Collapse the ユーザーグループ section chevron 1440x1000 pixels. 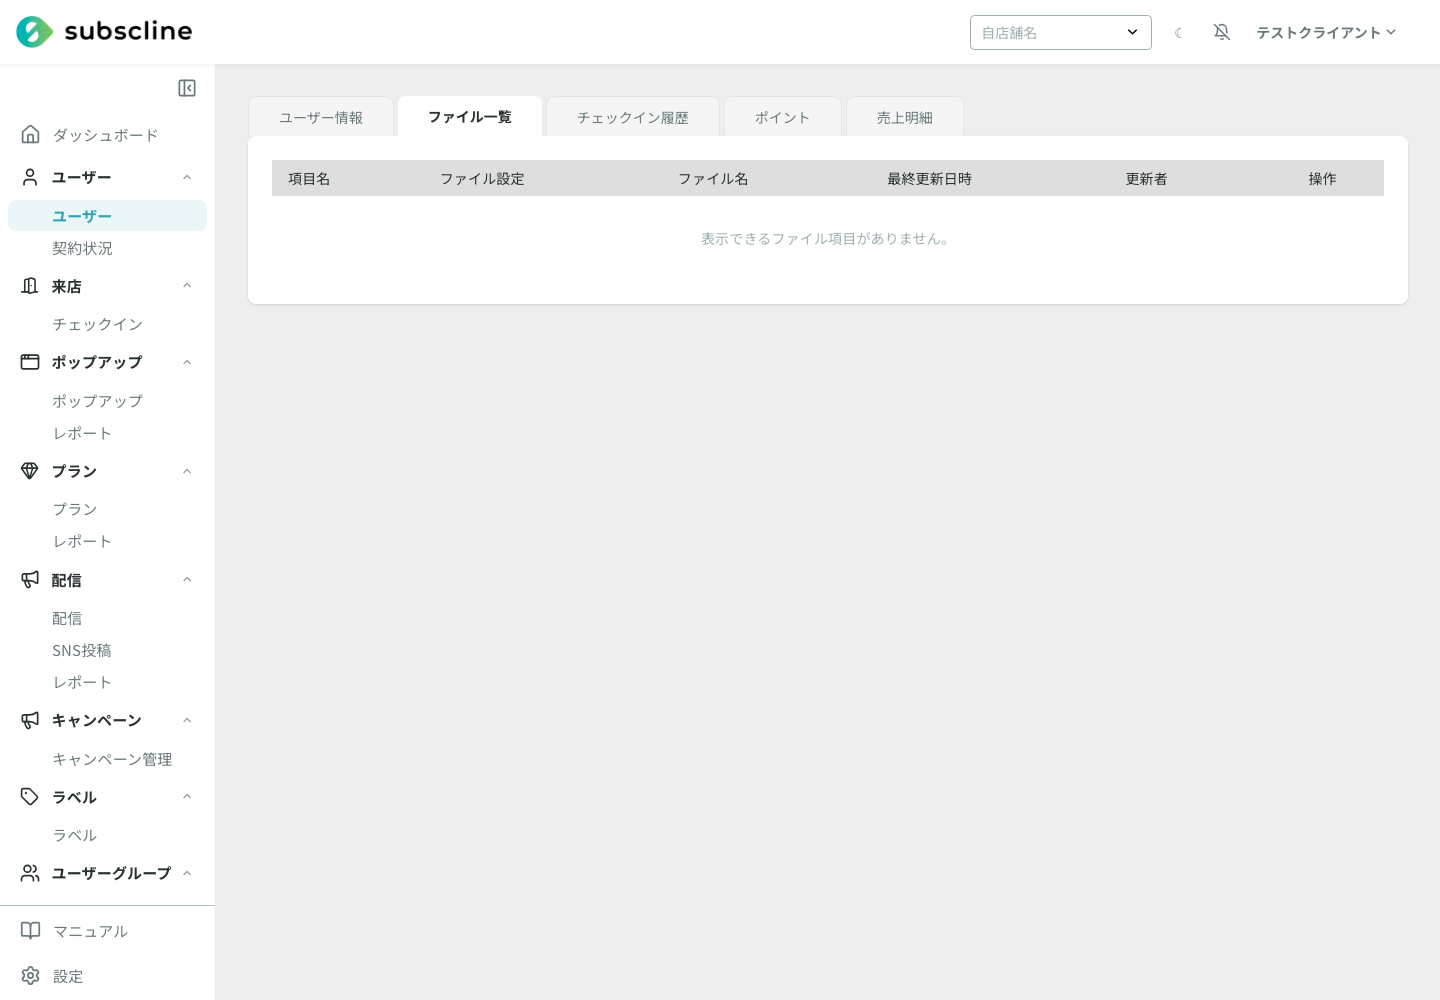click(x=187, y=873)
